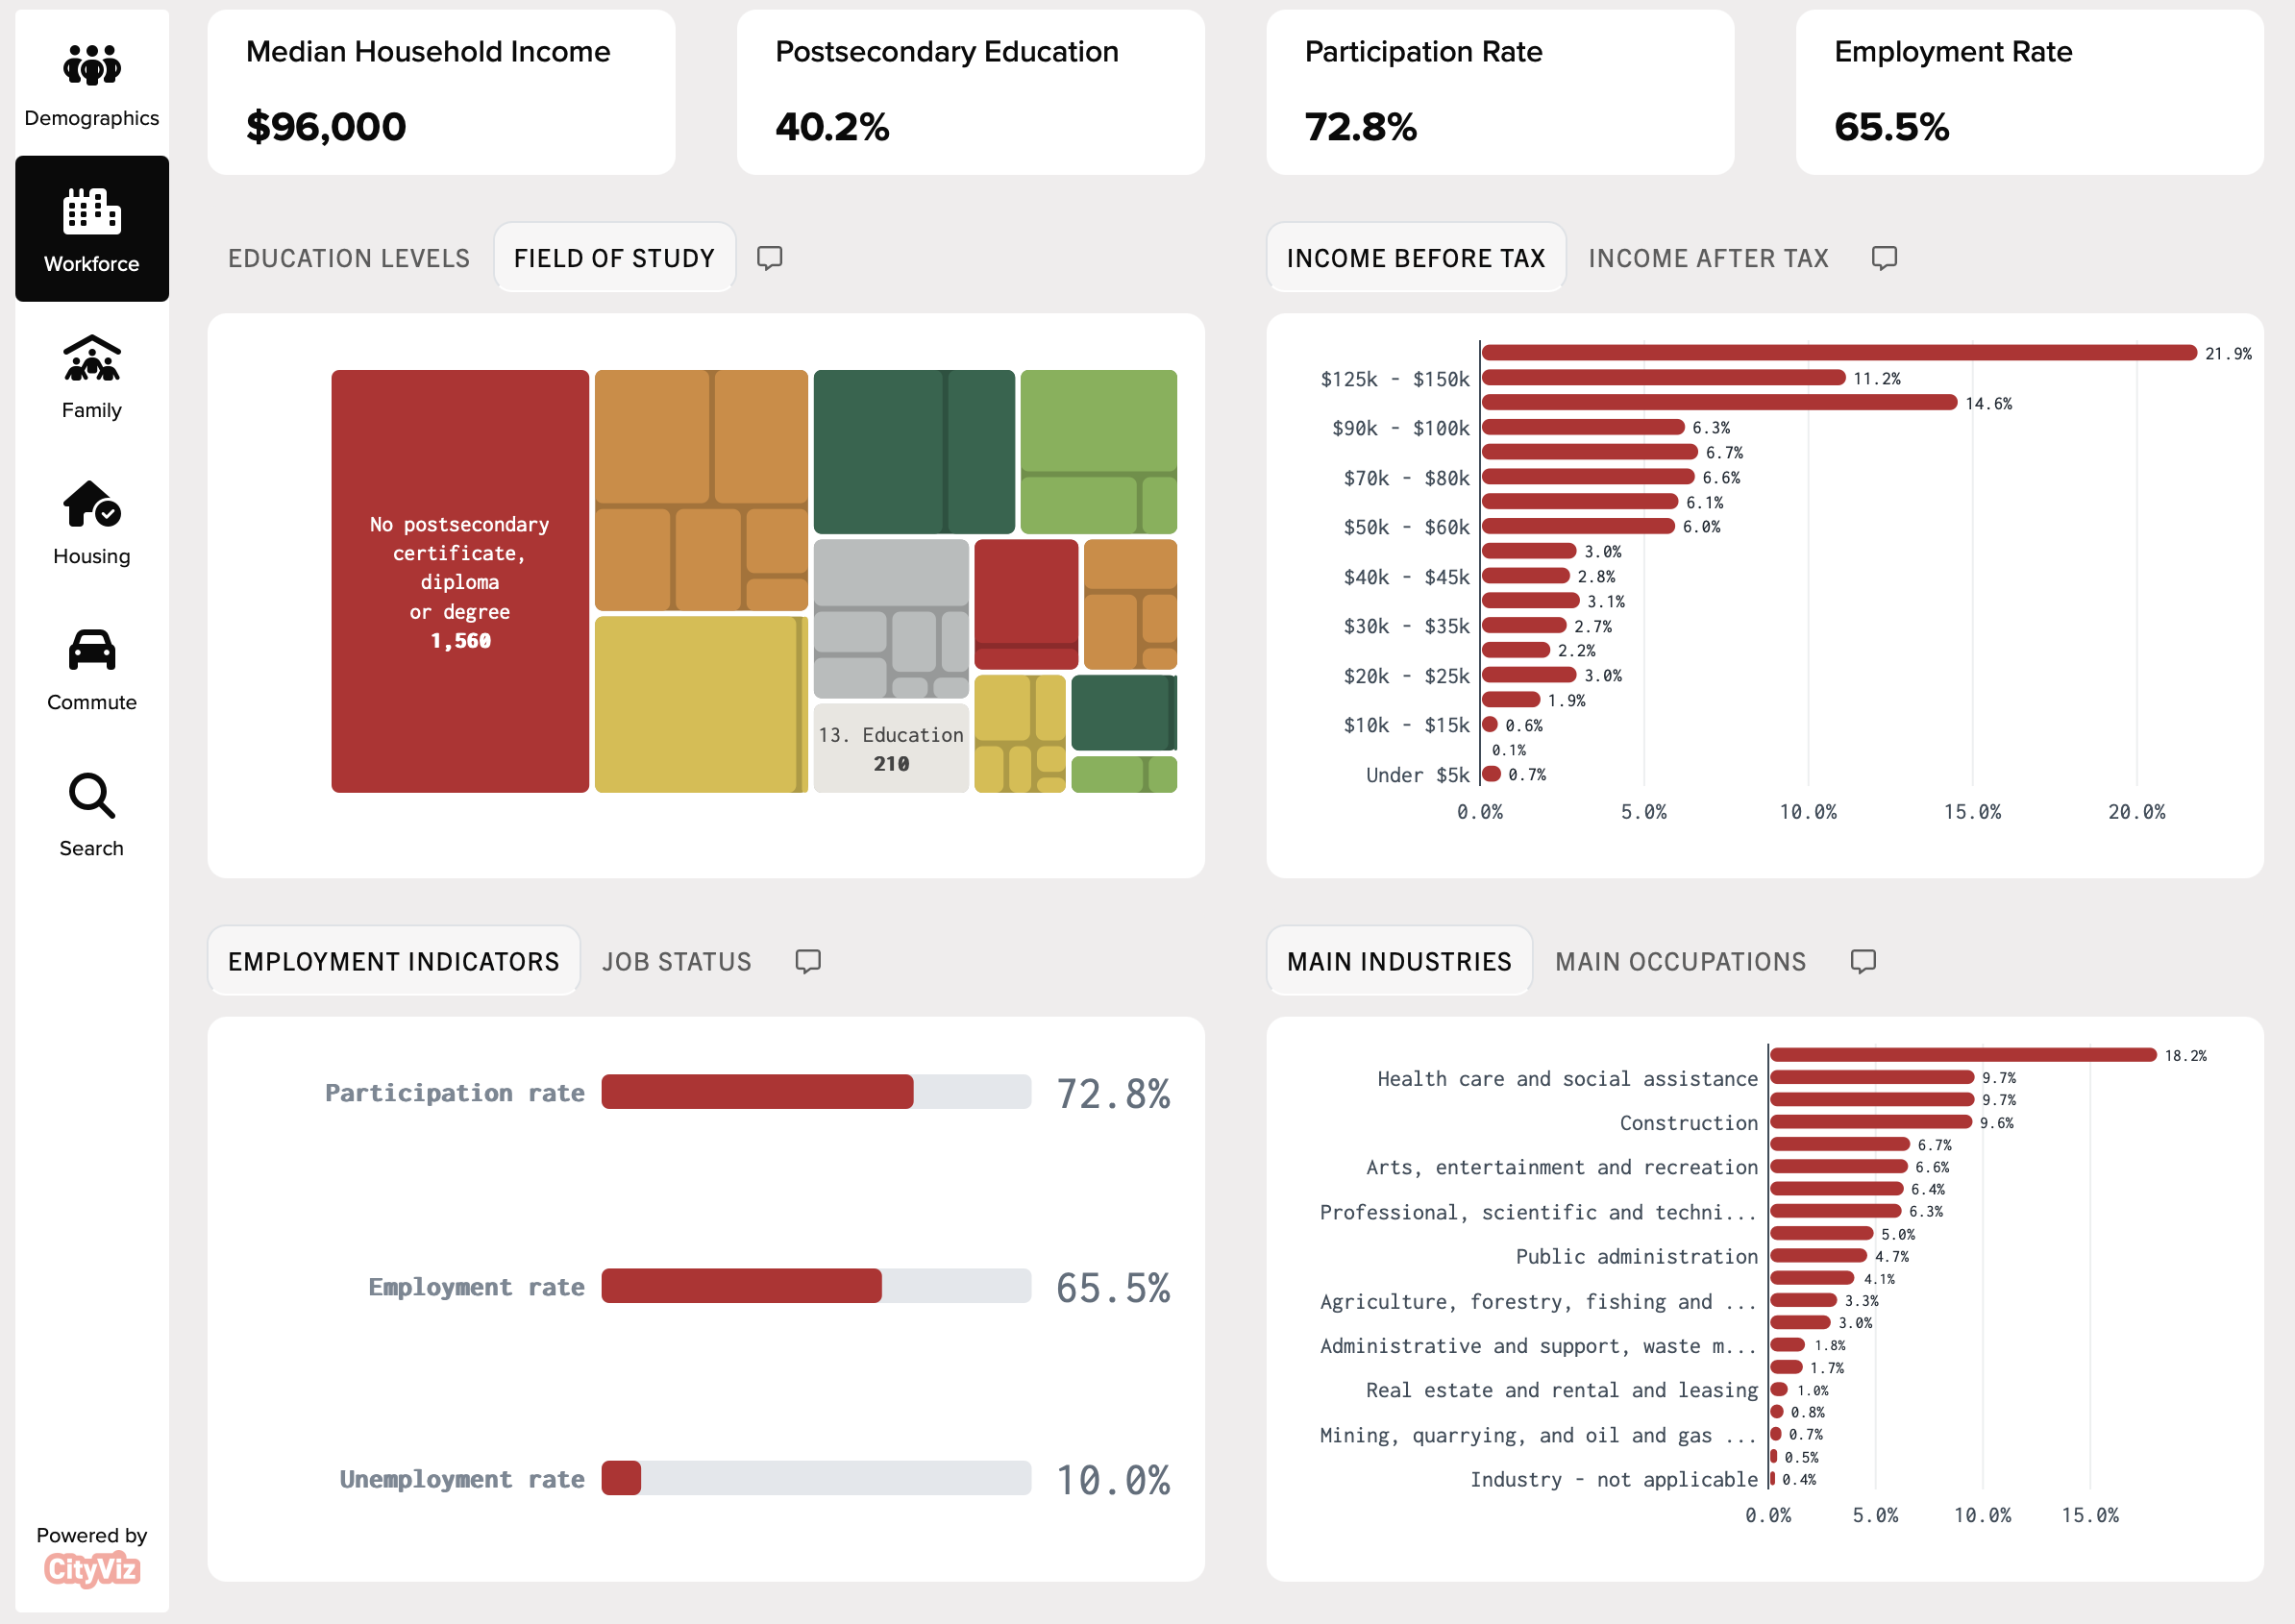Select the Field of Study tab
This screenshot has height=1624, width=2295.
coord(613,258)
